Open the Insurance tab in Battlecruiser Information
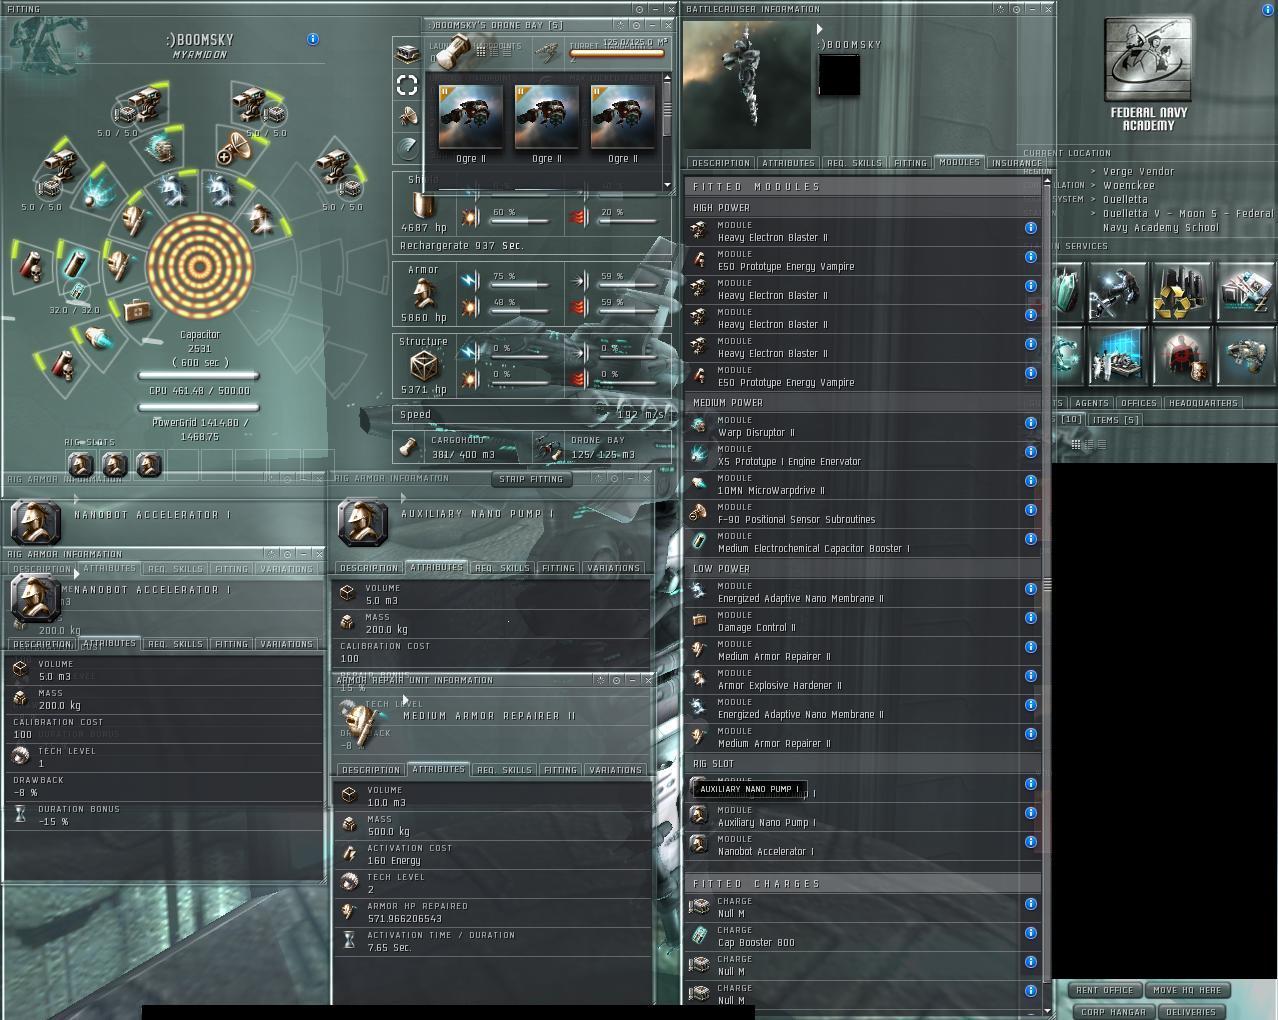The width and height of the screenshot is (1278, 1020). [x=1016, y=163]
